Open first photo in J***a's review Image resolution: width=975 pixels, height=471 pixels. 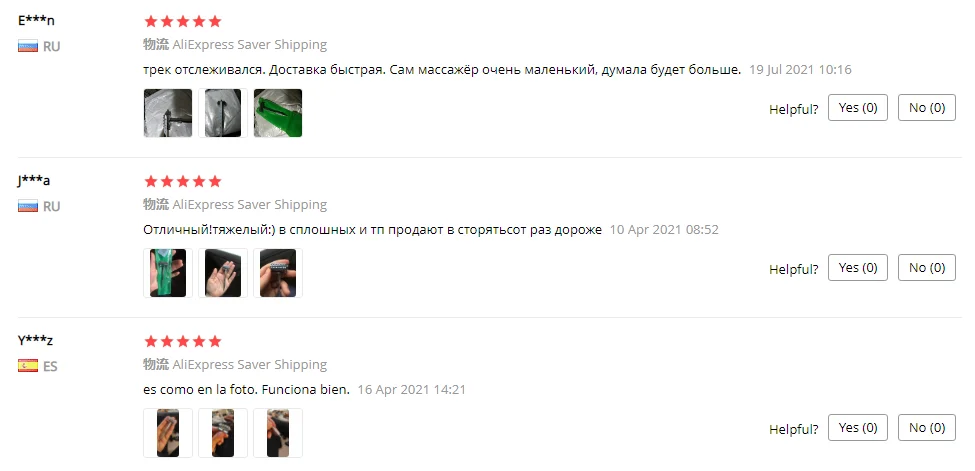click(x=168, y=273)
